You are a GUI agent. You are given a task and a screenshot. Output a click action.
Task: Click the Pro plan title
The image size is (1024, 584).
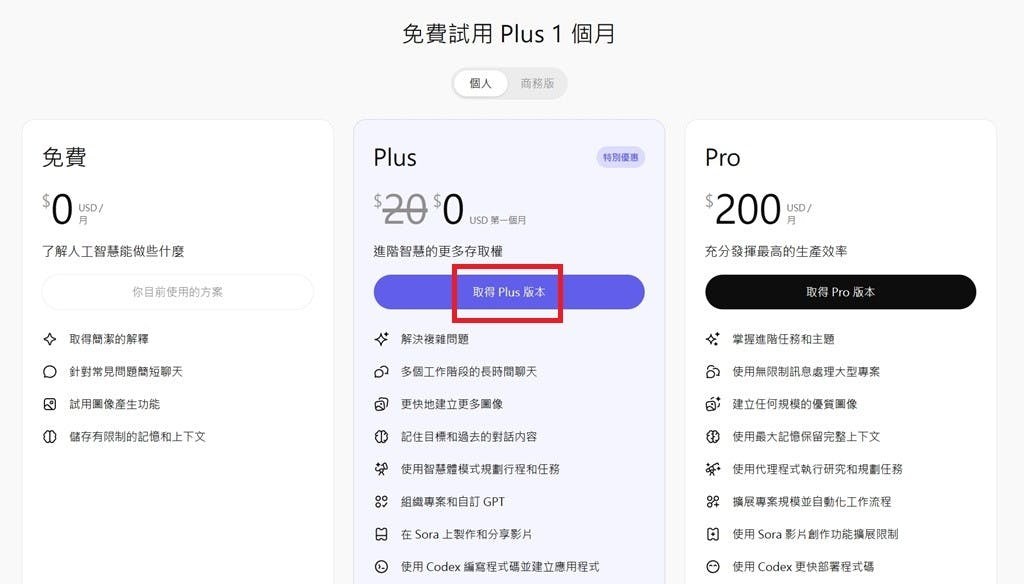click(722, 158)
